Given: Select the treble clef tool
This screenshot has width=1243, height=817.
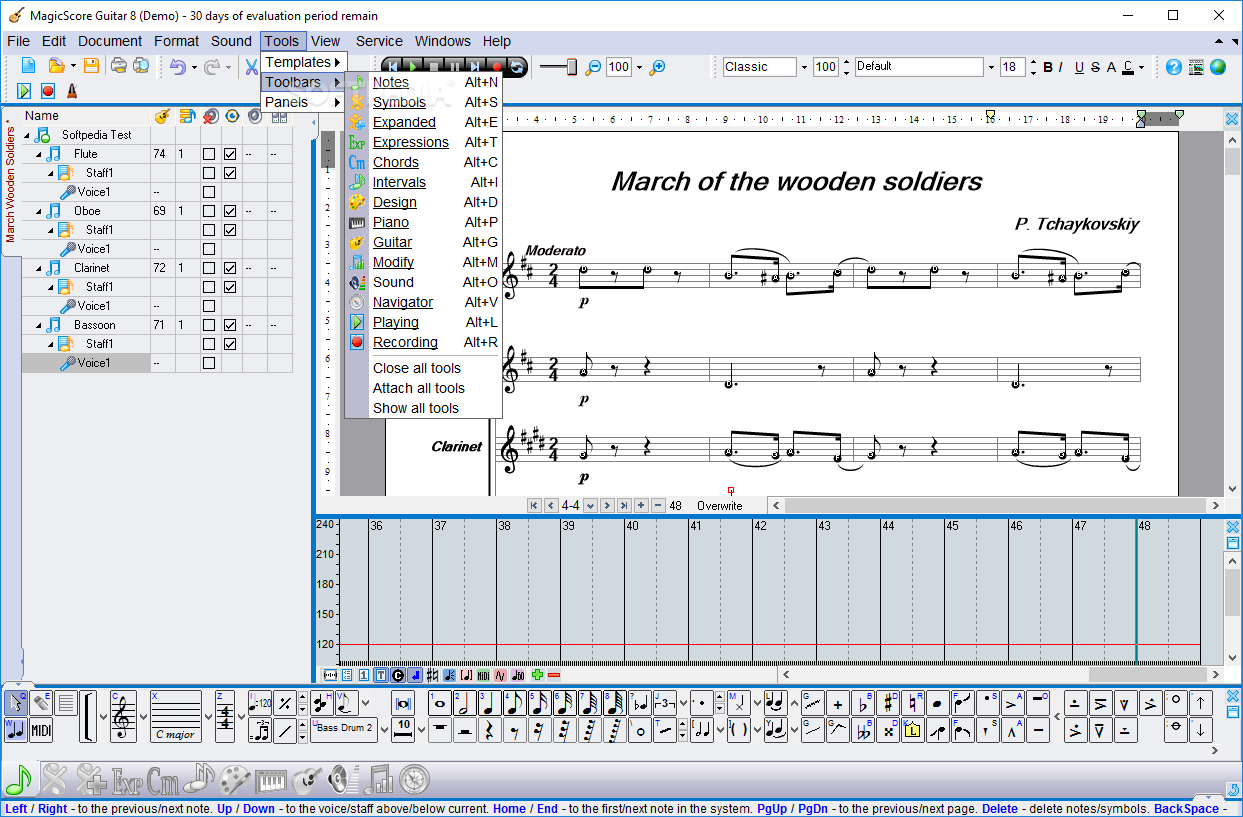Looking at the screenshot, I should (123, 717).
